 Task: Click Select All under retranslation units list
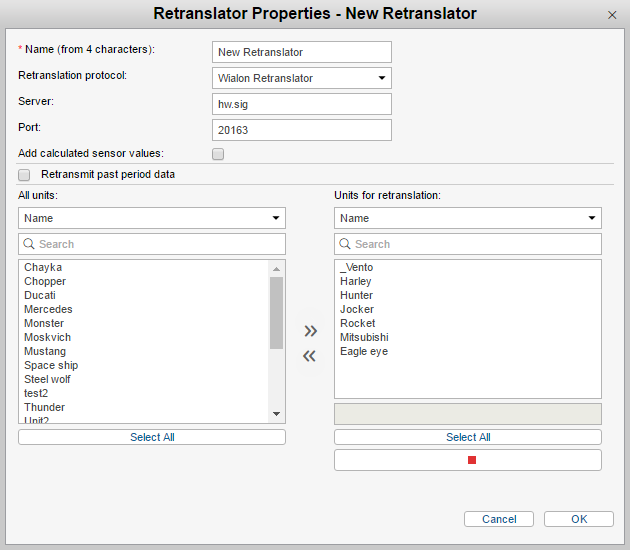pos(468,437)
